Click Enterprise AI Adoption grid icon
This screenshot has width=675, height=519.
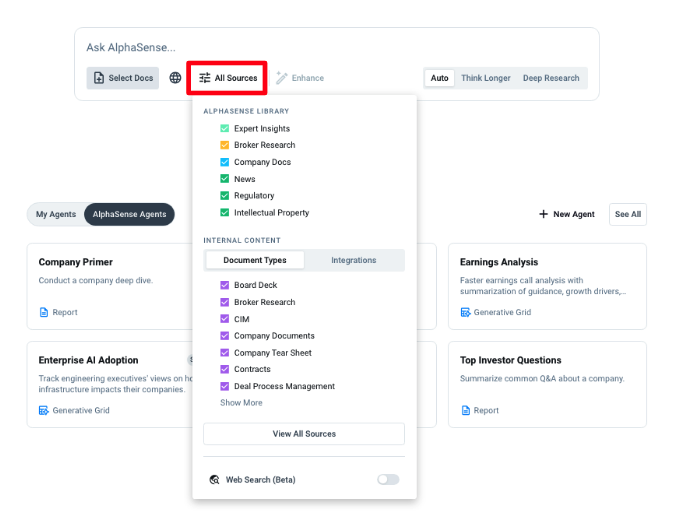44,410
